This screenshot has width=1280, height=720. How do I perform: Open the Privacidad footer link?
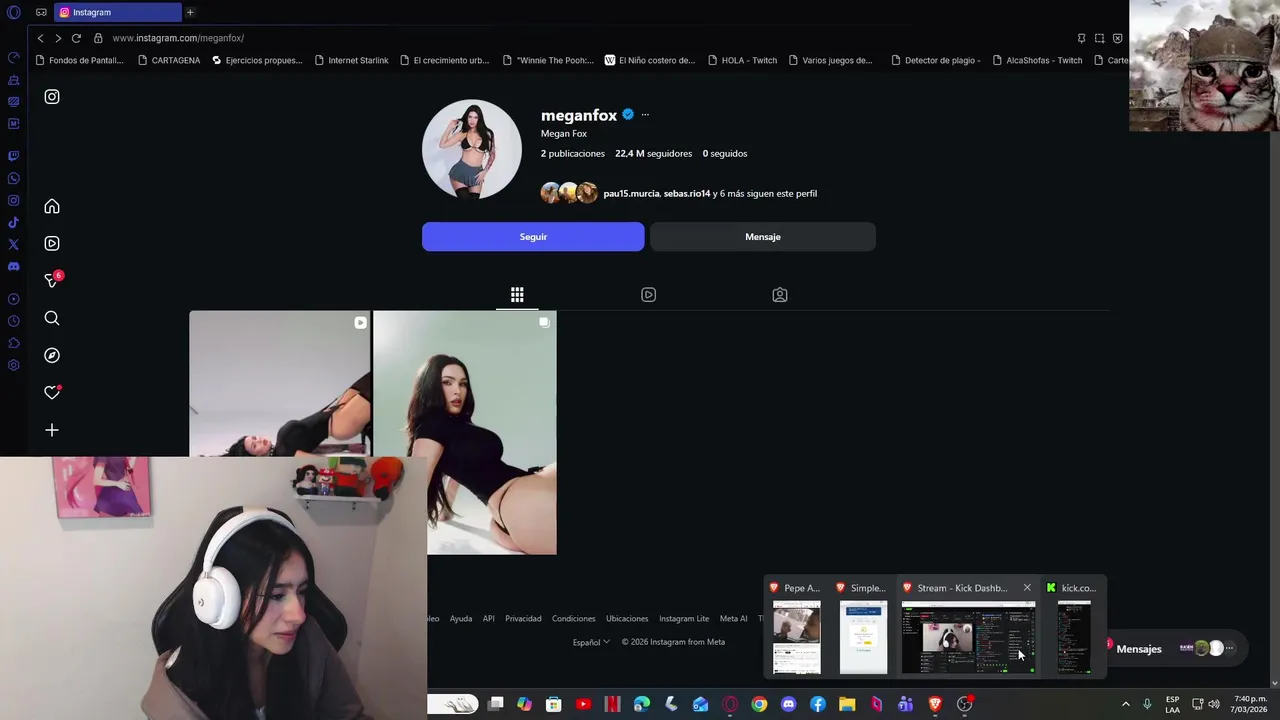click(x=523, y=619)
